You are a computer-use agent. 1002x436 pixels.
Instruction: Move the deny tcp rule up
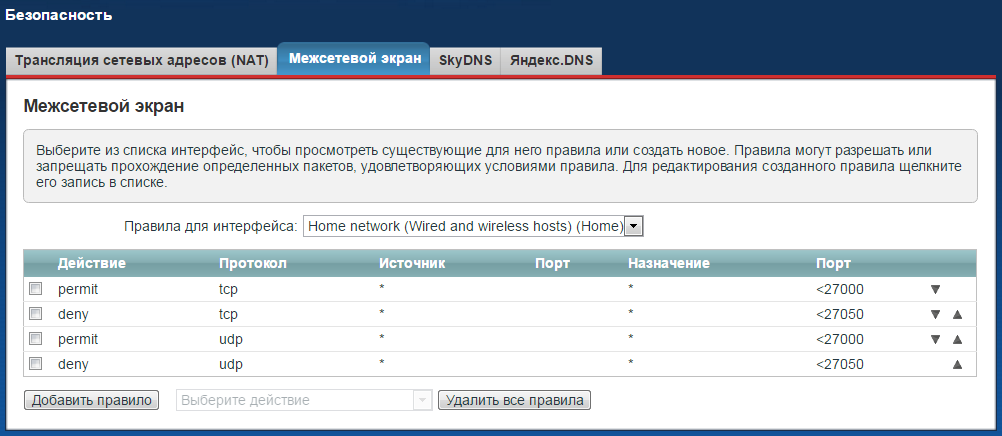[957, 314]
